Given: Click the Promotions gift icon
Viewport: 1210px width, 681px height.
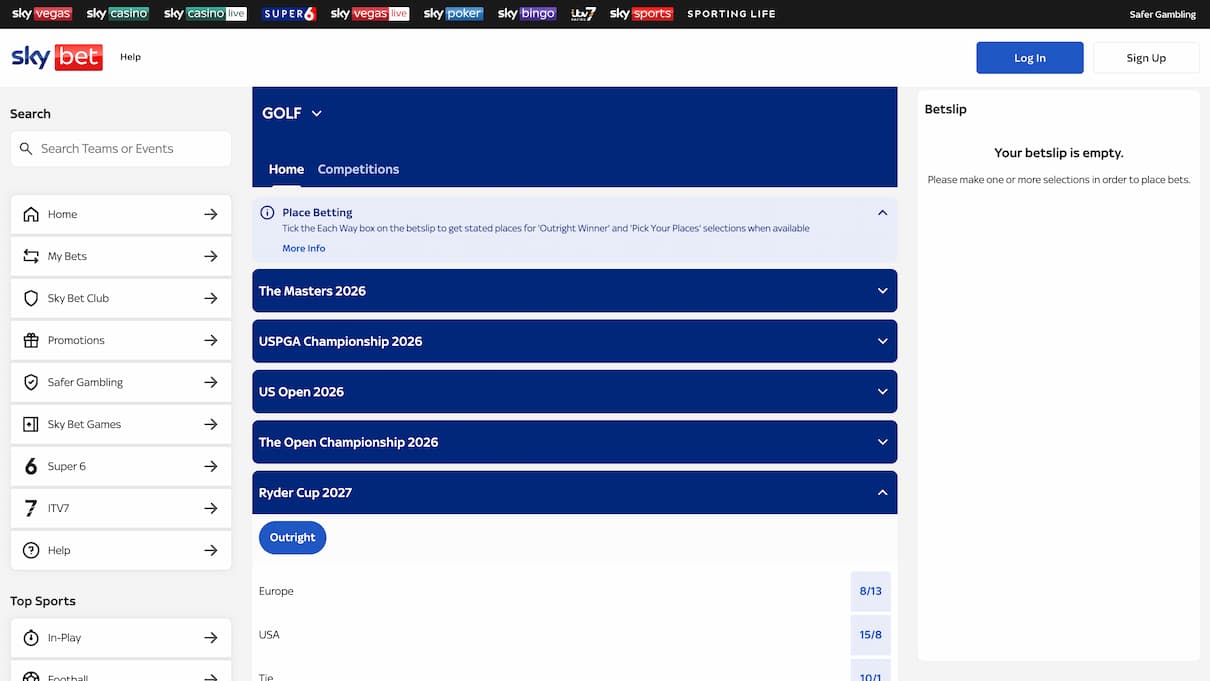Looking at the screenshot, I should tap(30, 340).
